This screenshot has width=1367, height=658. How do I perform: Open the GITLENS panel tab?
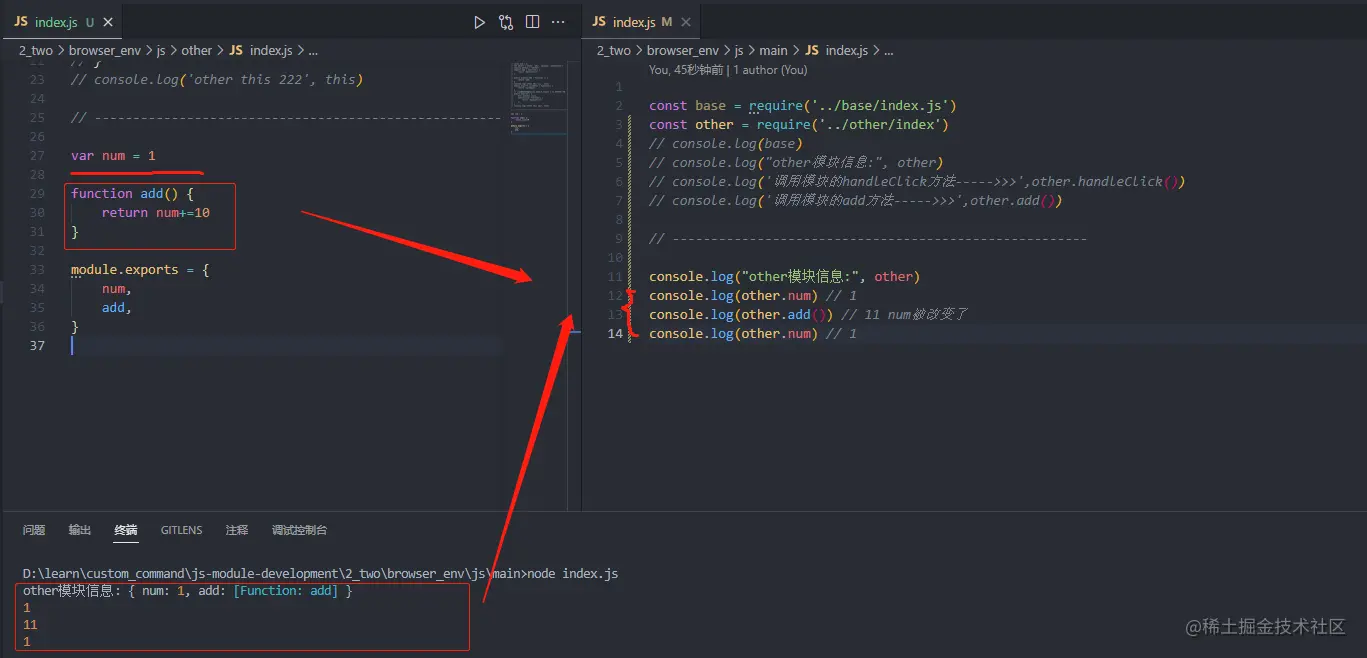181,530
